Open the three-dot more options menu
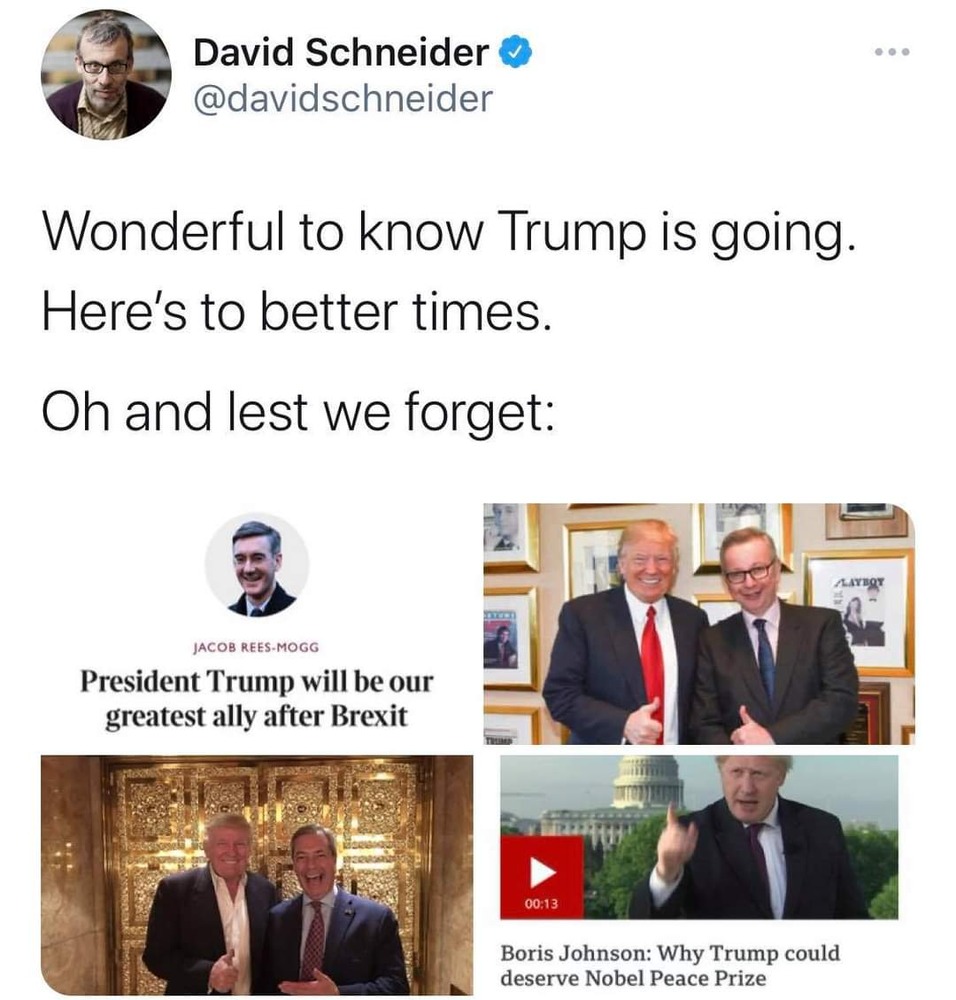The width and height of the screenshot is (956, 1000). (892, 52)
